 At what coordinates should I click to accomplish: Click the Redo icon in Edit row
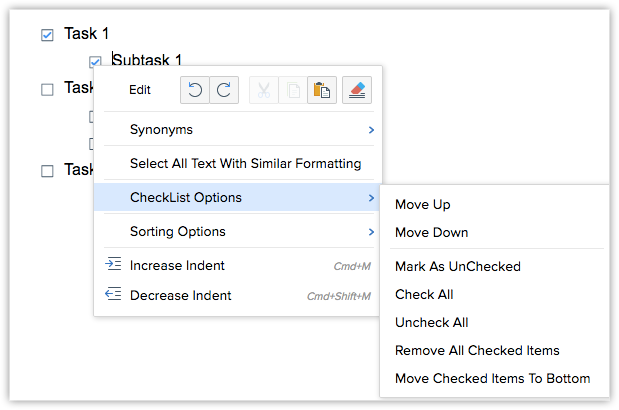(224, 90)
